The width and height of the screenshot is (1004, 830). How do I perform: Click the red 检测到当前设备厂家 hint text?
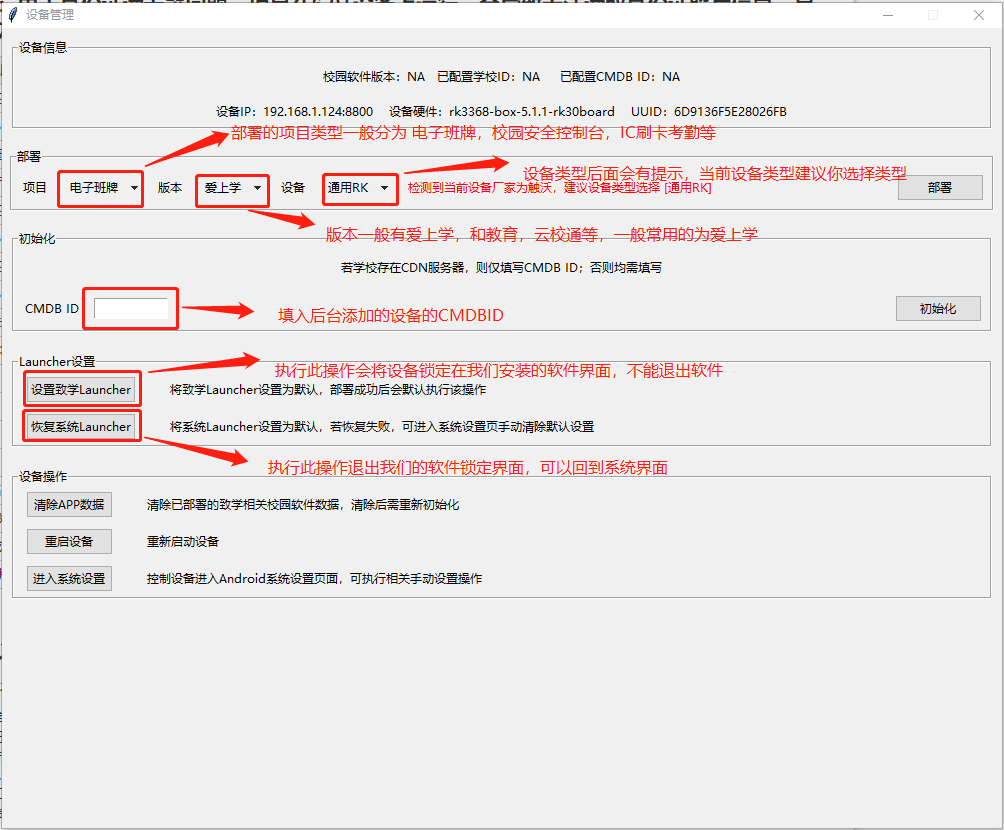(559, 188)
